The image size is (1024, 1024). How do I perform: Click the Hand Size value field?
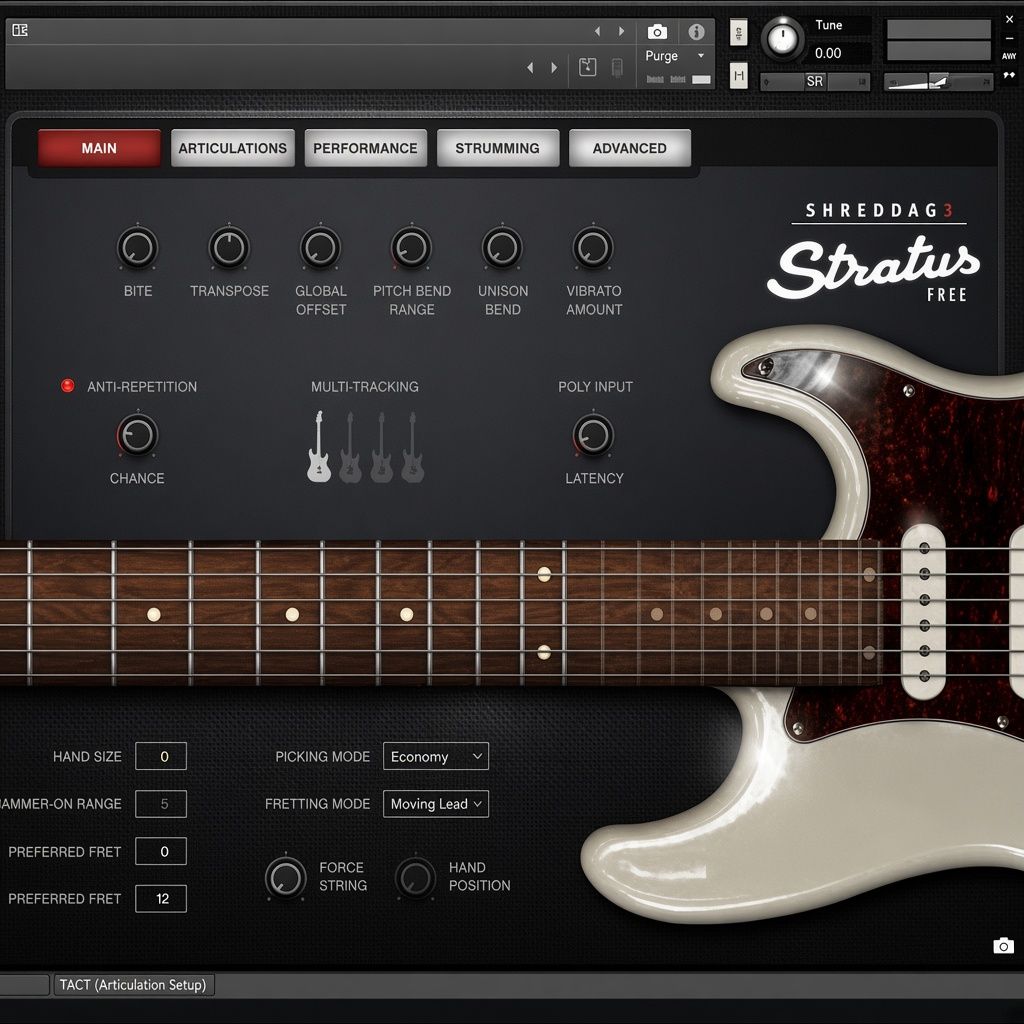click(x=161, y=756)
